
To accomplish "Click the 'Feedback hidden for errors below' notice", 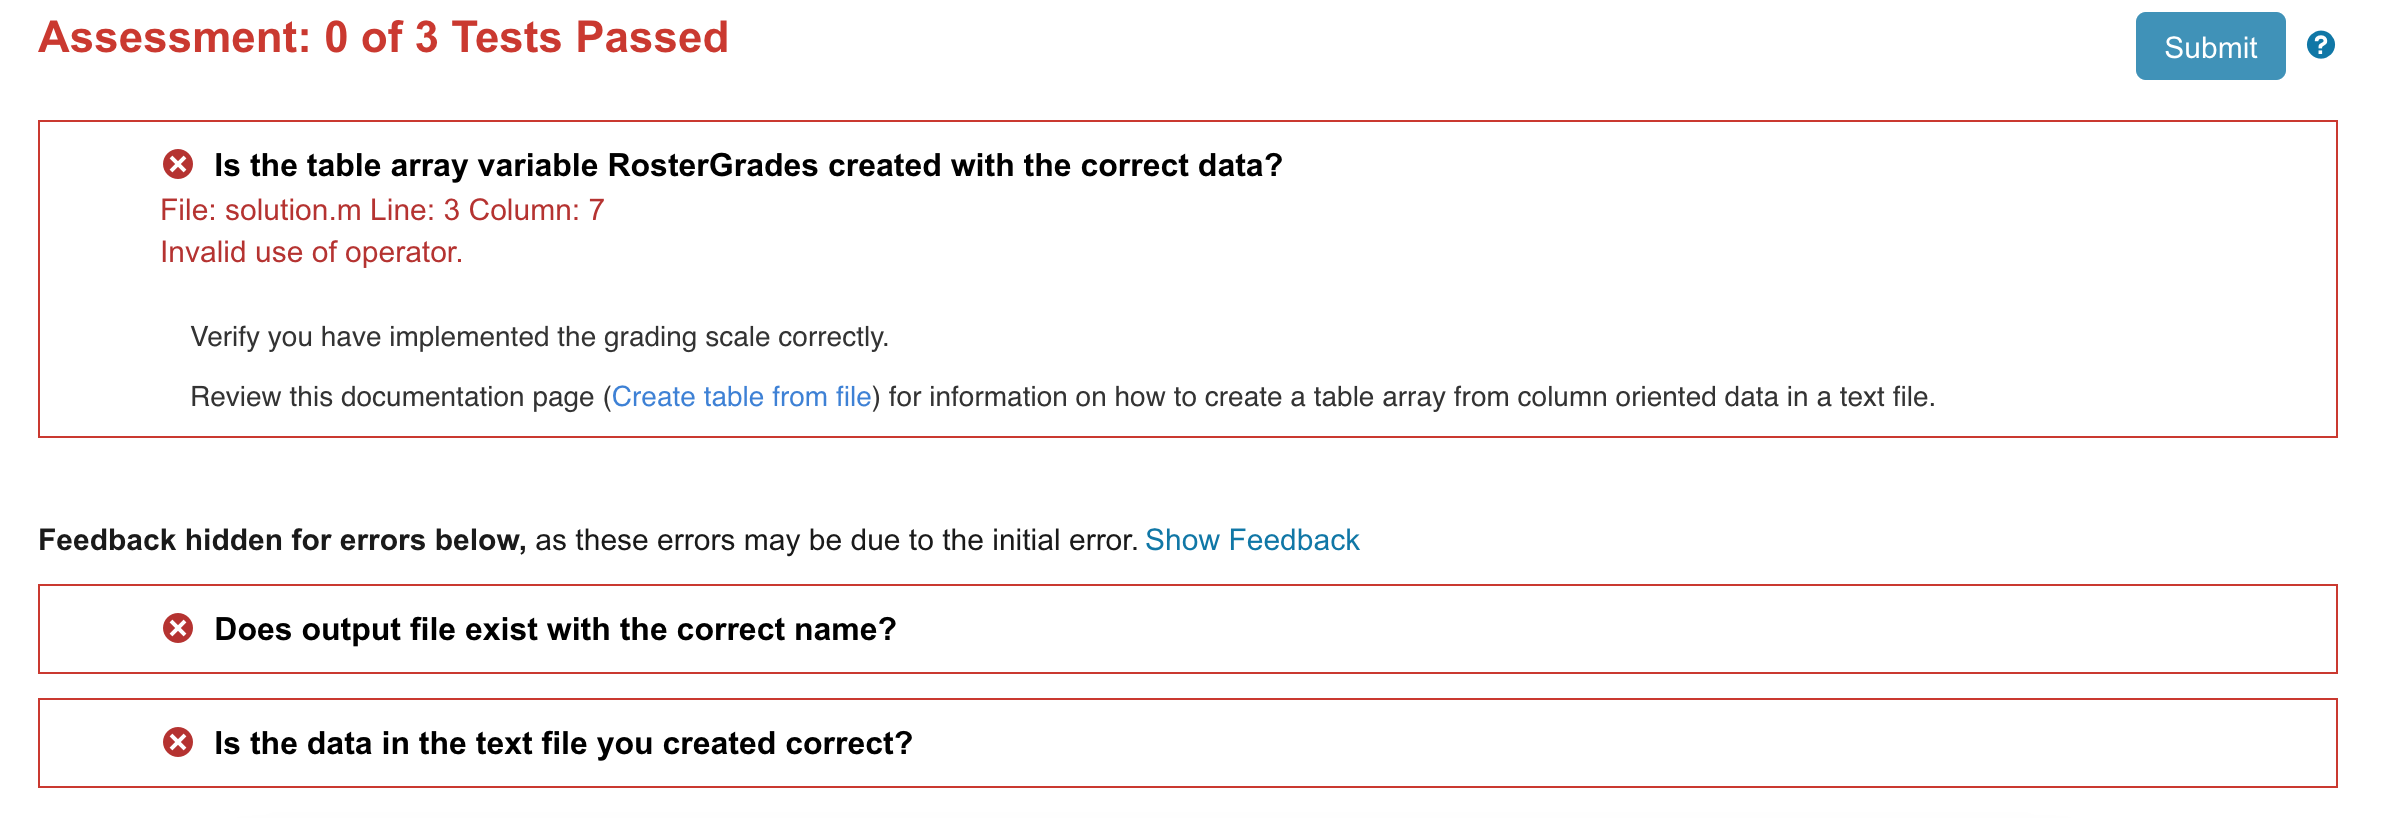I will click(x=282, y=540).
